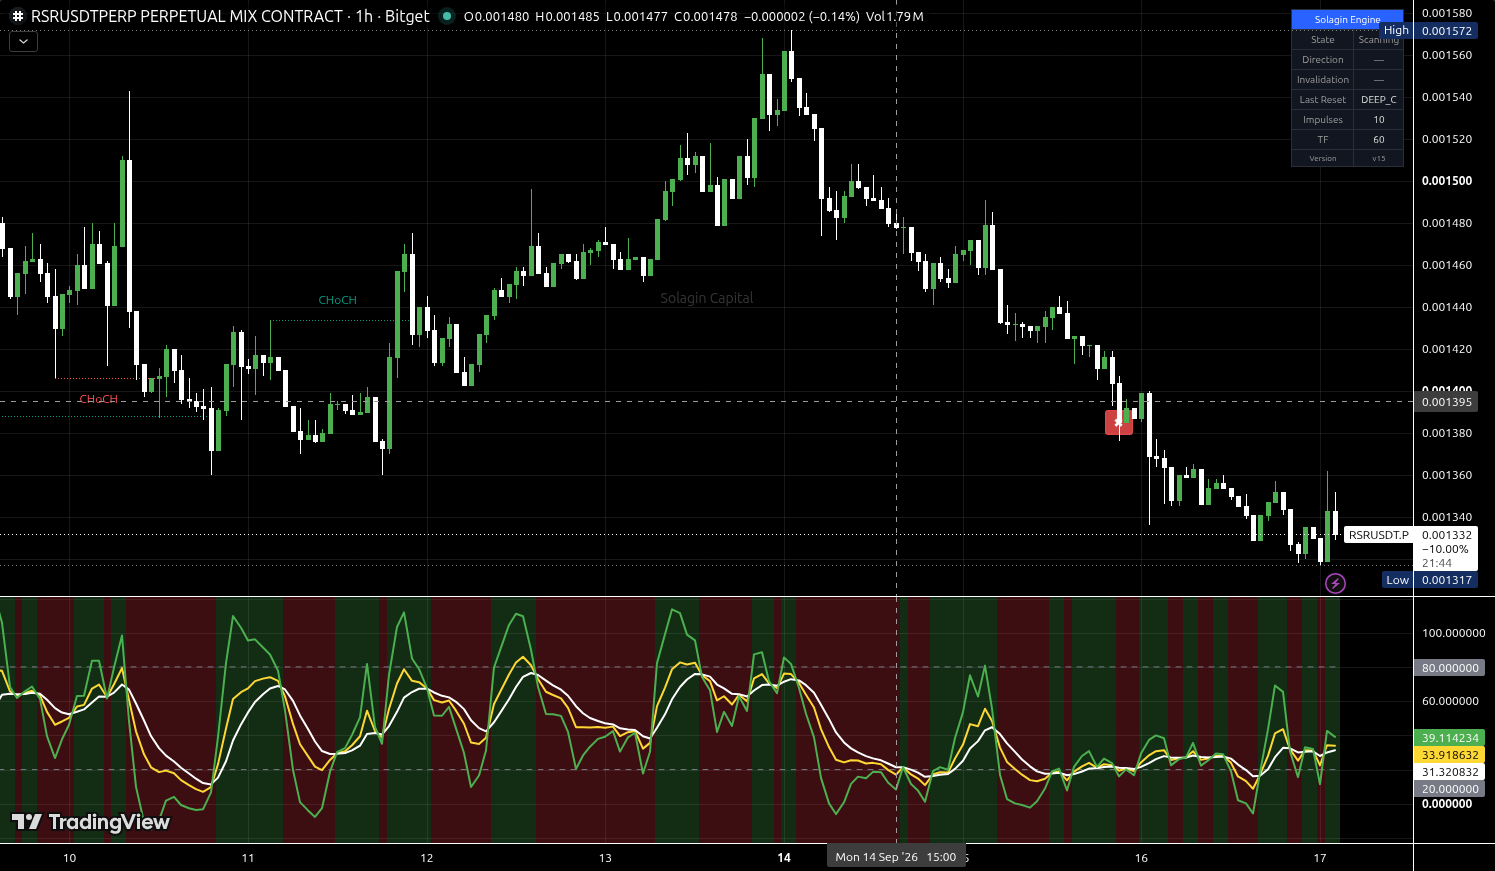Click the 80.000000 level label
The height and width of the screenshot is (871, 1495).
(x=1450, y=668)
